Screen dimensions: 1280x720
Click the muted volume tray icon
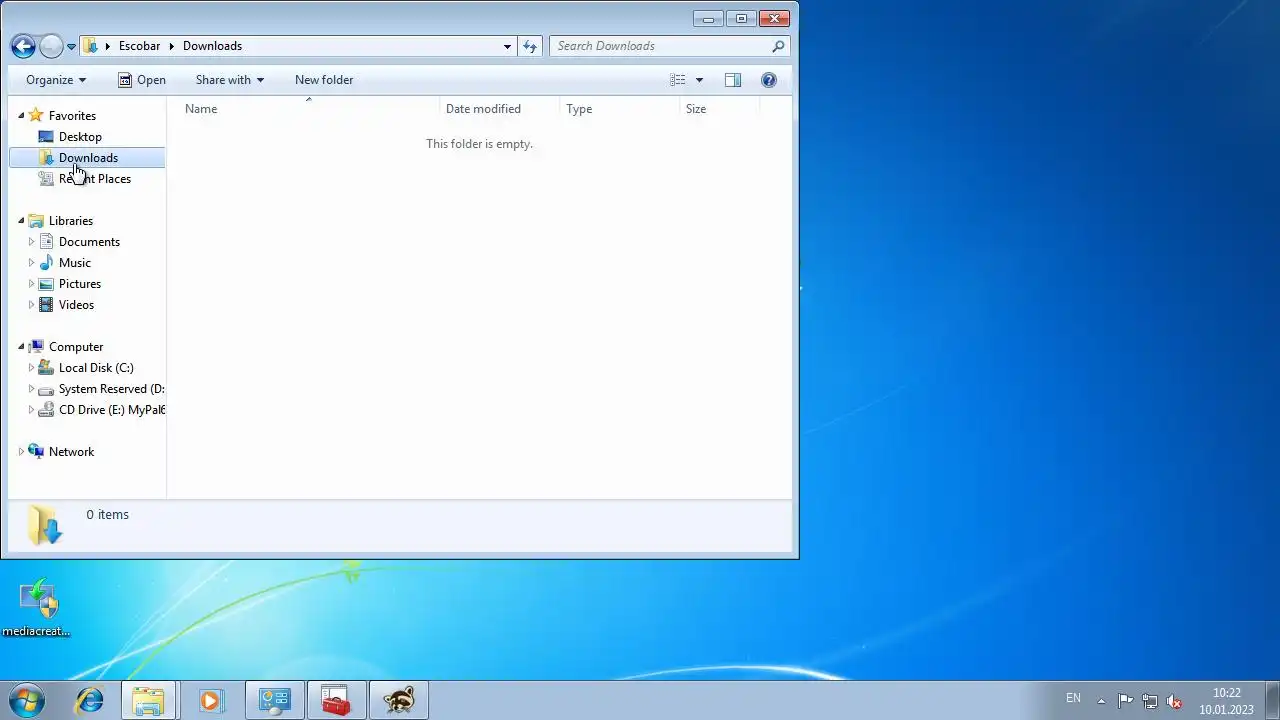(x=1175, y=701)
